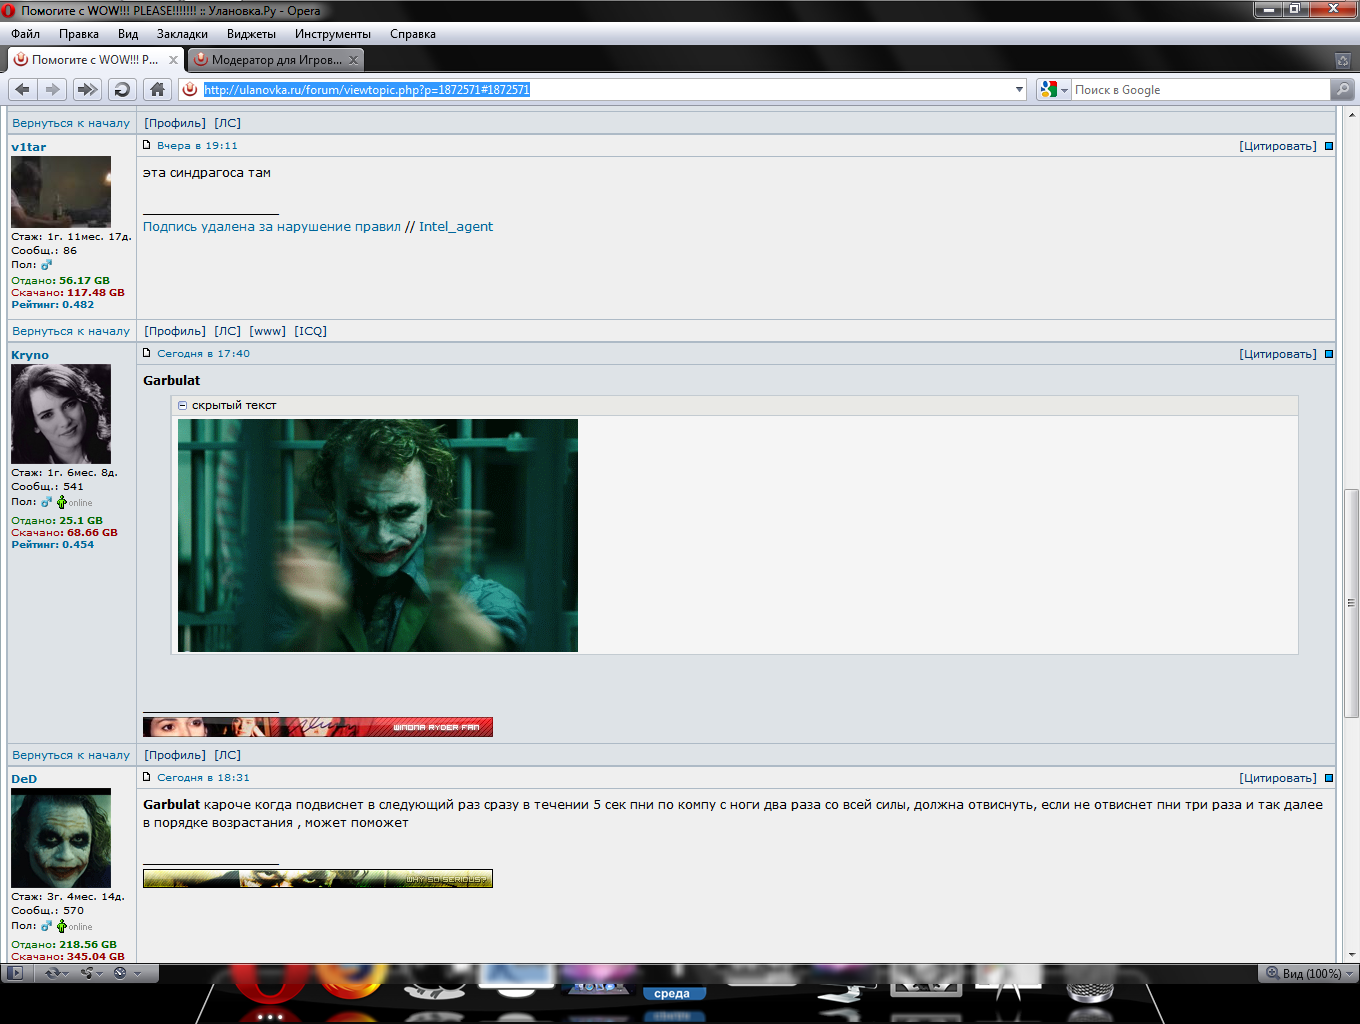The width and height of the screenshot is (1360, 1024).
Task: Click the post icon beside "Вчера в 19:11"
Action: 147,146
